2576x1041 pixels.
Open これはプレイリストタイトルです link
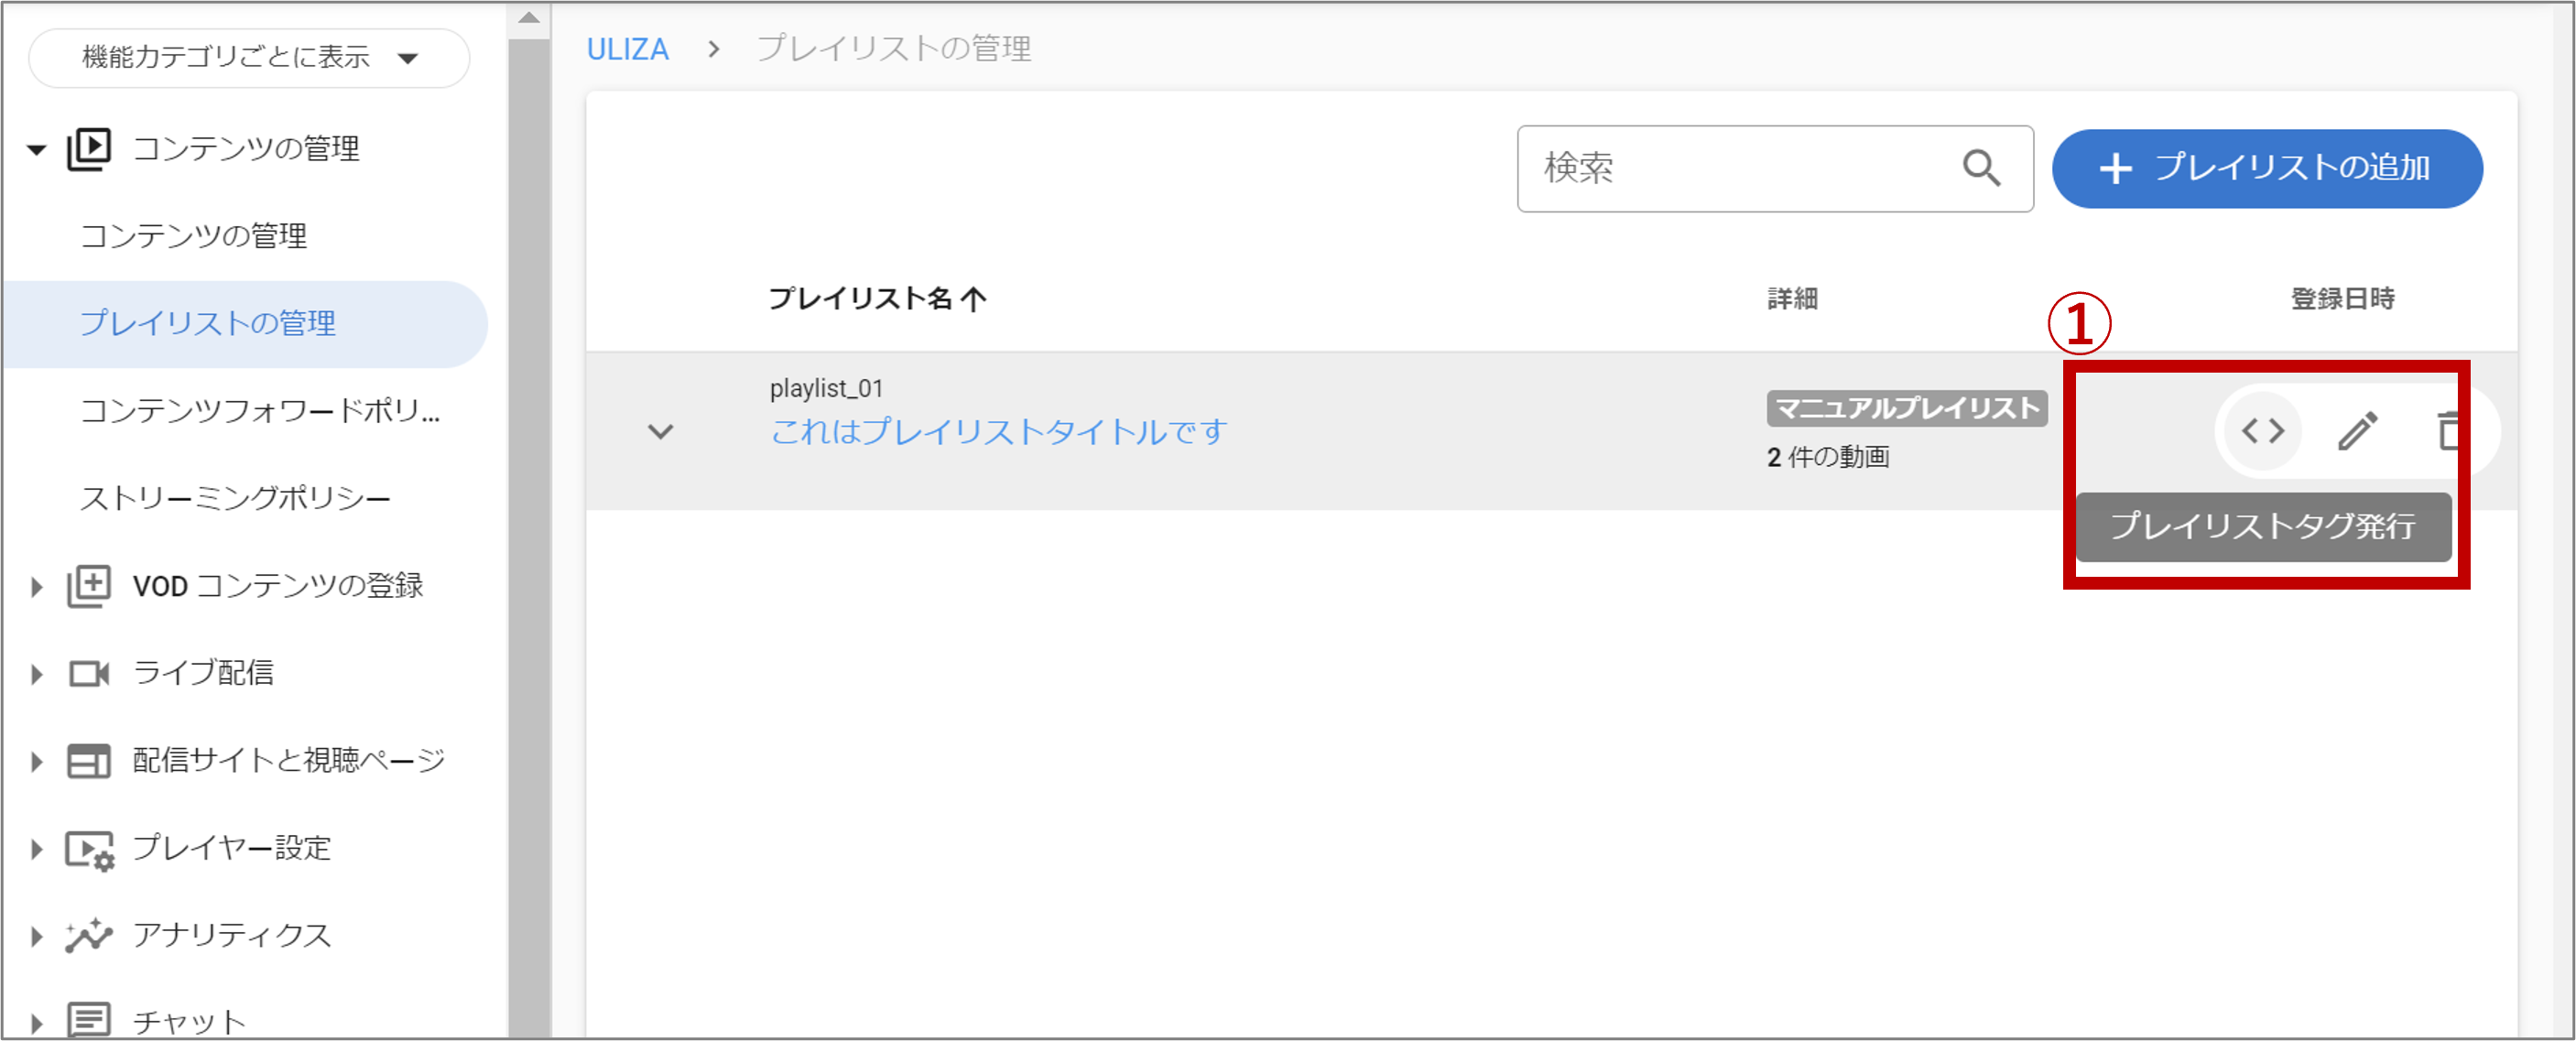click(x=998, y=432)
